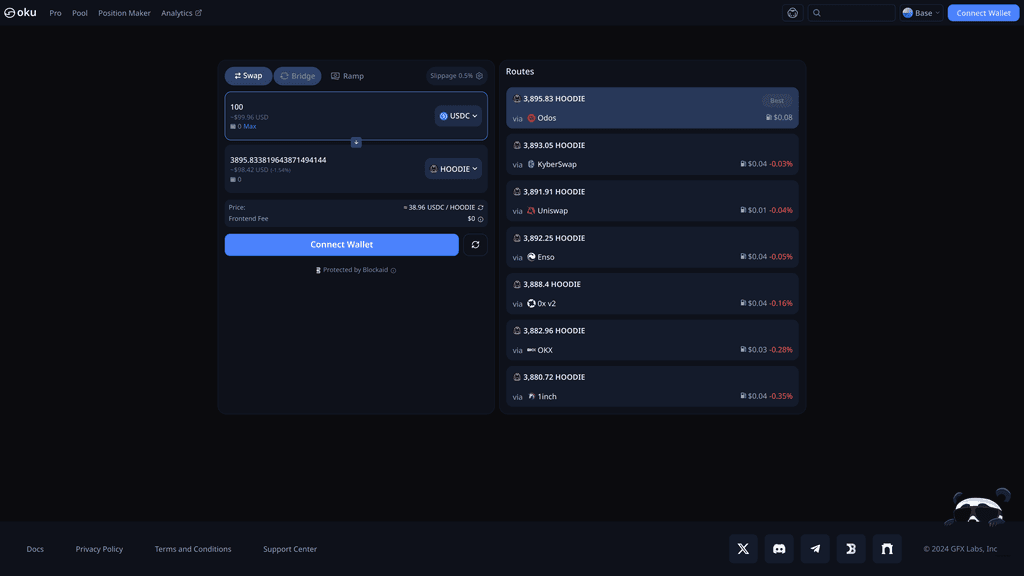This screenshot has width=1024, height=576.
Task: Click the panda mascot chat icon
Action: pos(978,507)
